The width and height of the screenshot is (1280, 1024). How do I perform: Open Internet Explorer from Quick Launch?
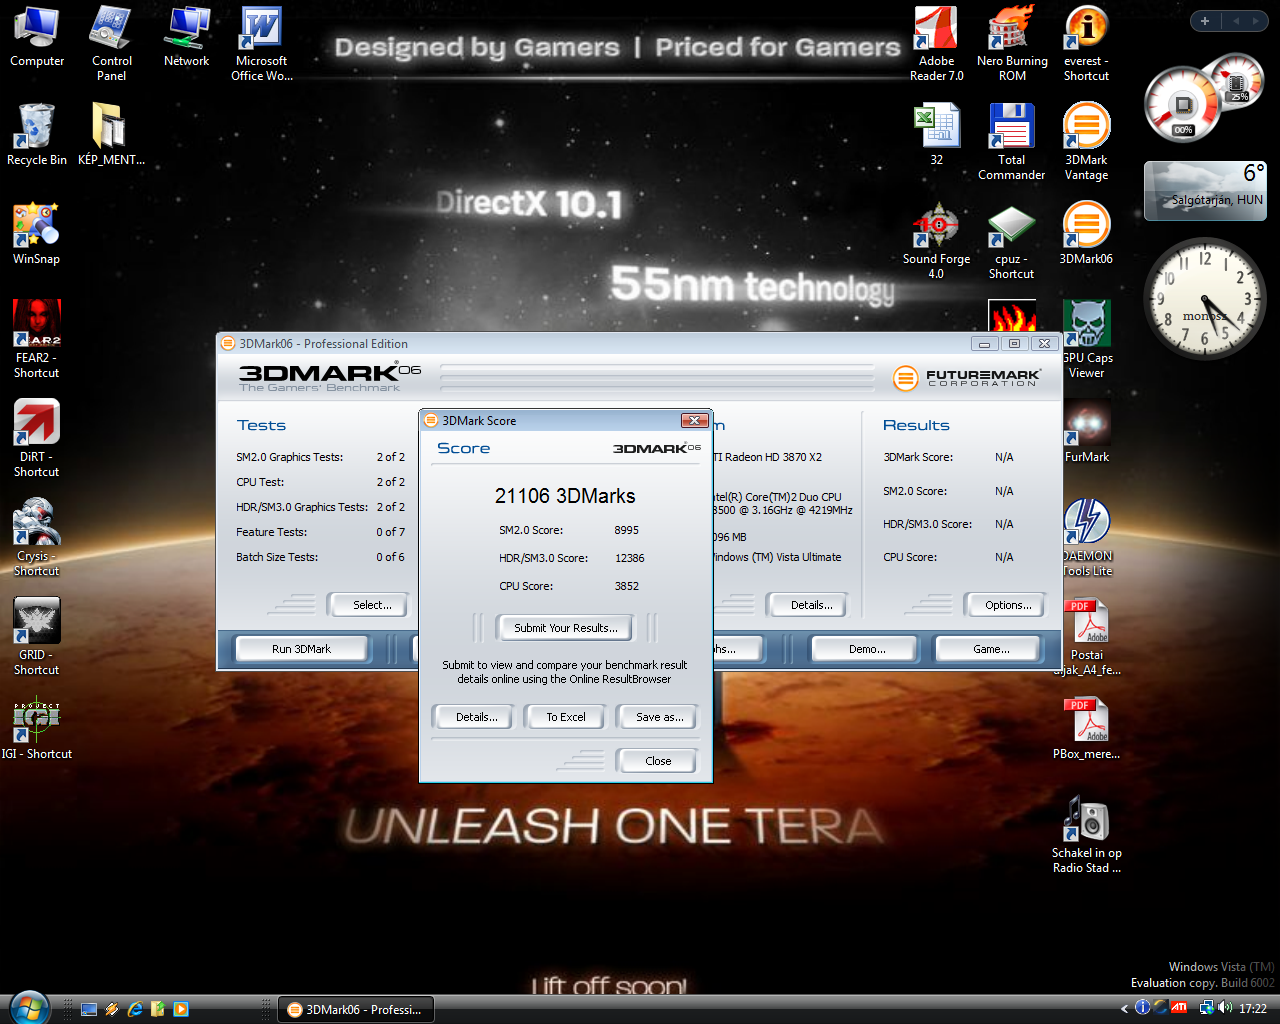click(x=135, y=1010)
